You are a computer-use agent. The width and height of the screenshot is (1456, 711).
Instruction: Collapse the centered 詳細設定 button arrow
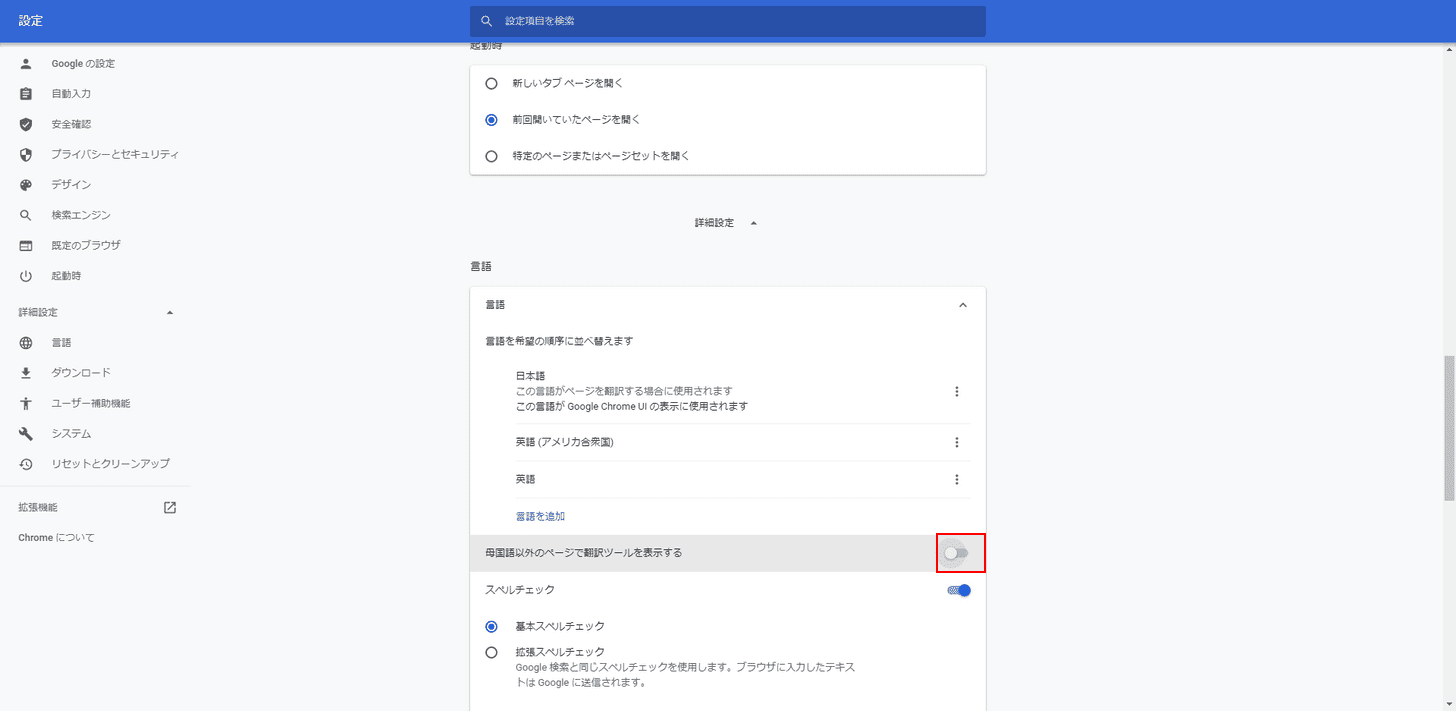tap(753, 223)
